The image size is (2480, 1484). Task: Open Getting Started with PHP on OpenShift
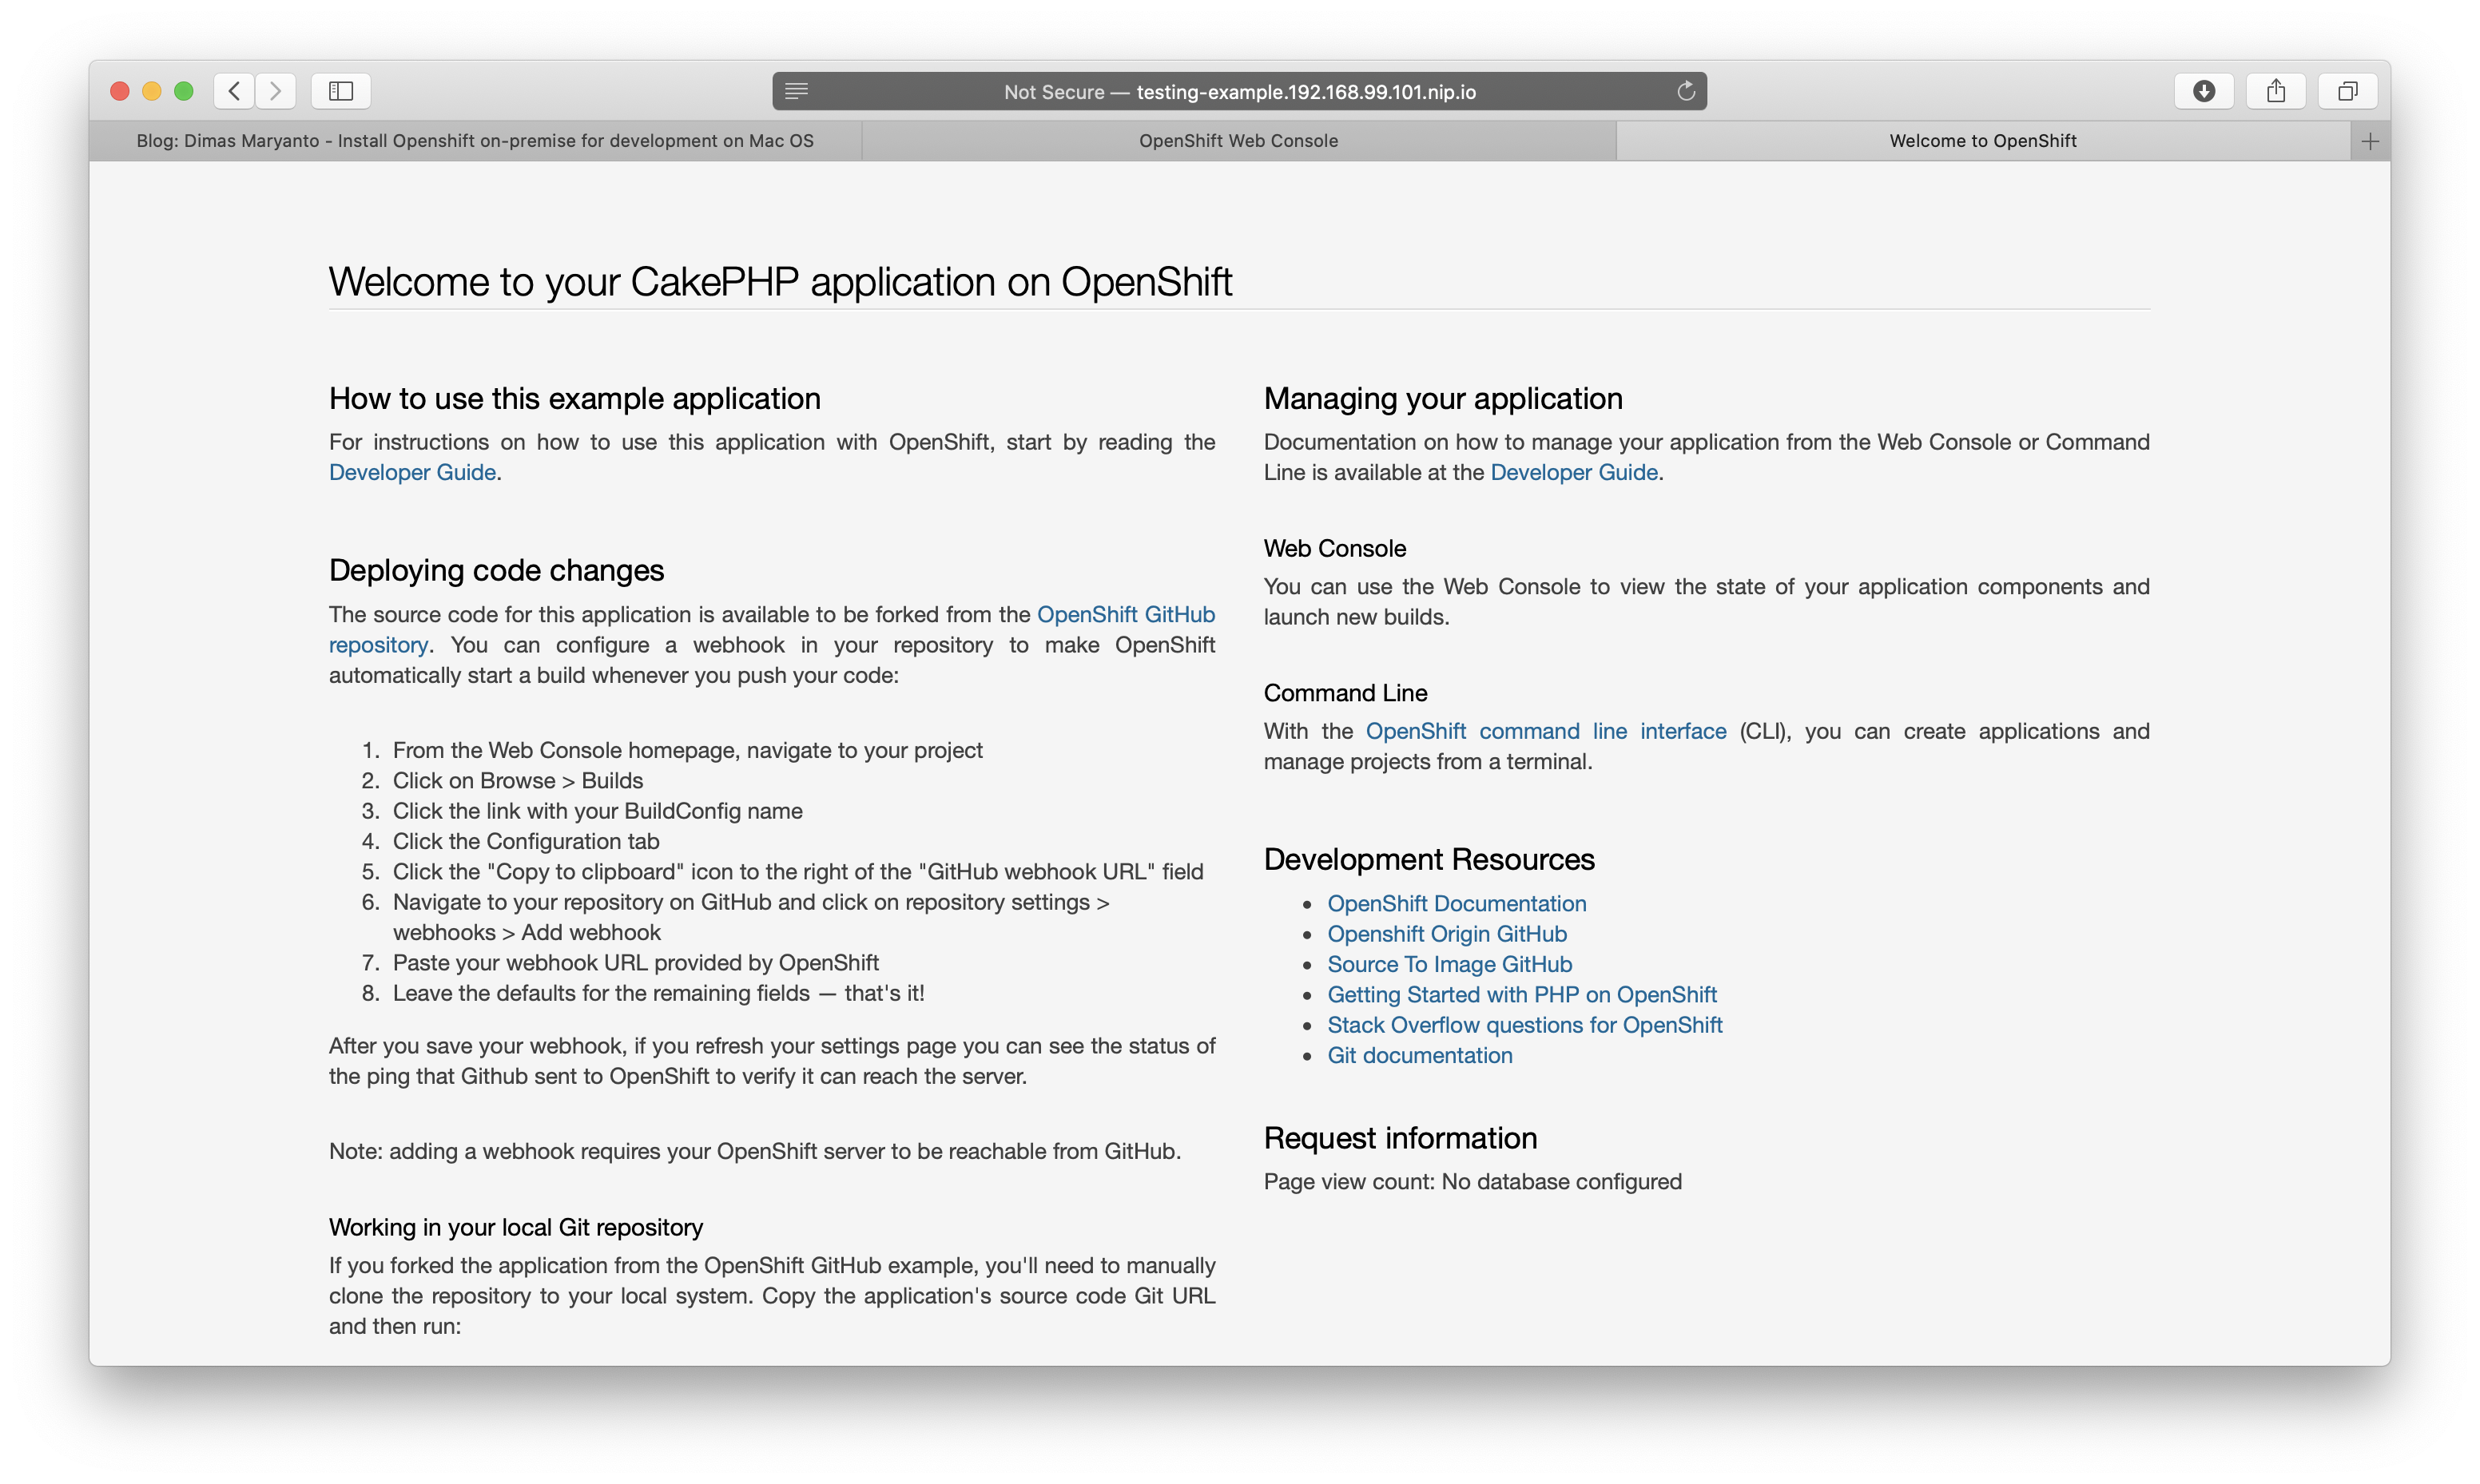coord(1522,994)
